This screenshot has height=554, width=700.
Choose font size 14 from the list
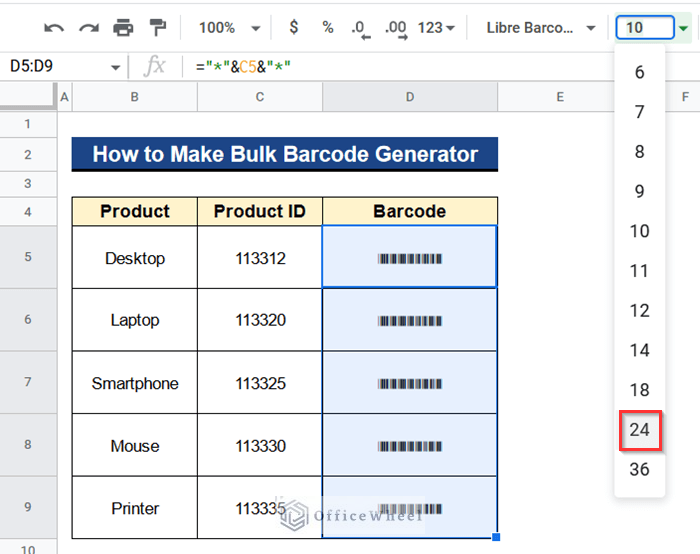[639, 350]
